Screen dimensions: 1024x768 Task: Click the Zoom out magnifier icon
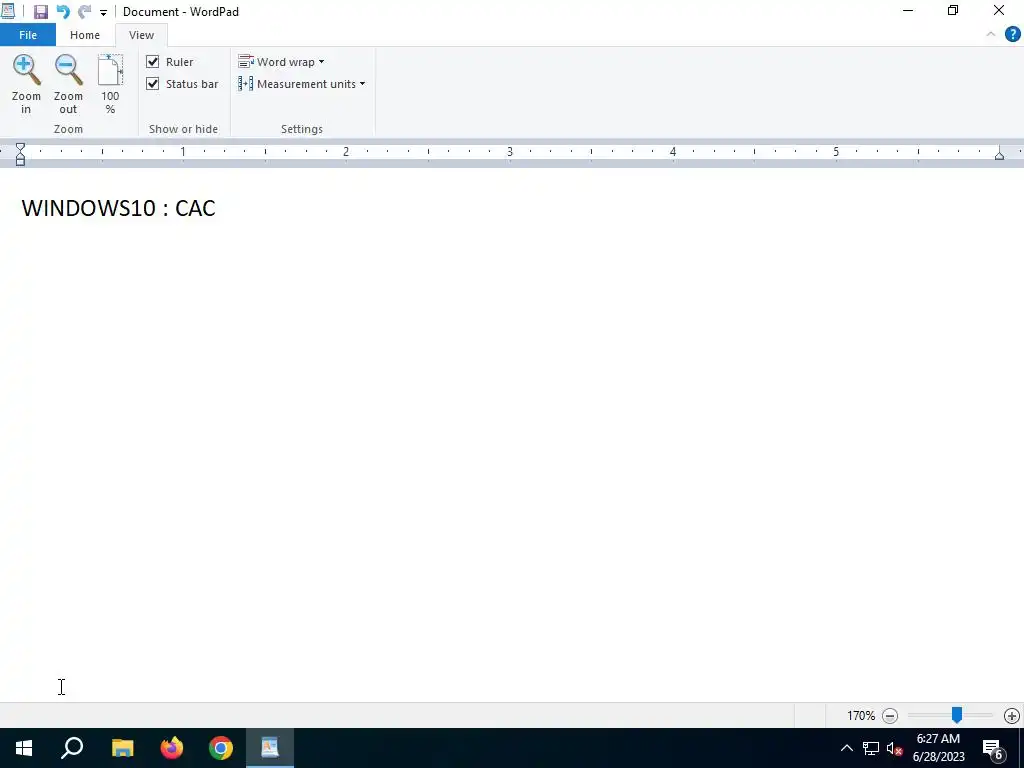[x=68, y=71]
